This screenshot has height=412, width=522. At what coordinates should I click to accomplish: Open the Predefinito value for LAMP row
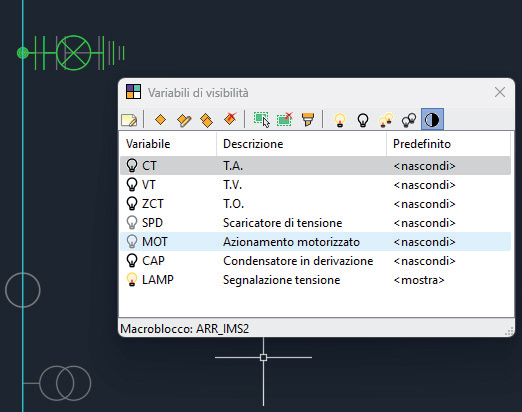419,280
